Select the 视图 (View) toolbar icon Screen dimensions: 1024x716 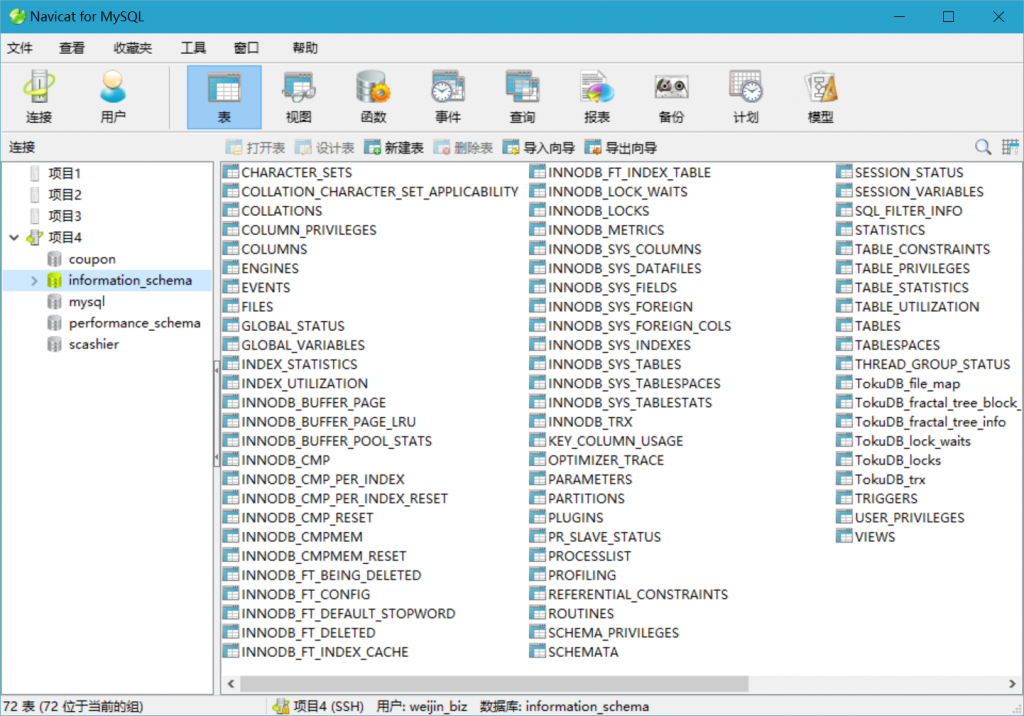pos(298,97)
